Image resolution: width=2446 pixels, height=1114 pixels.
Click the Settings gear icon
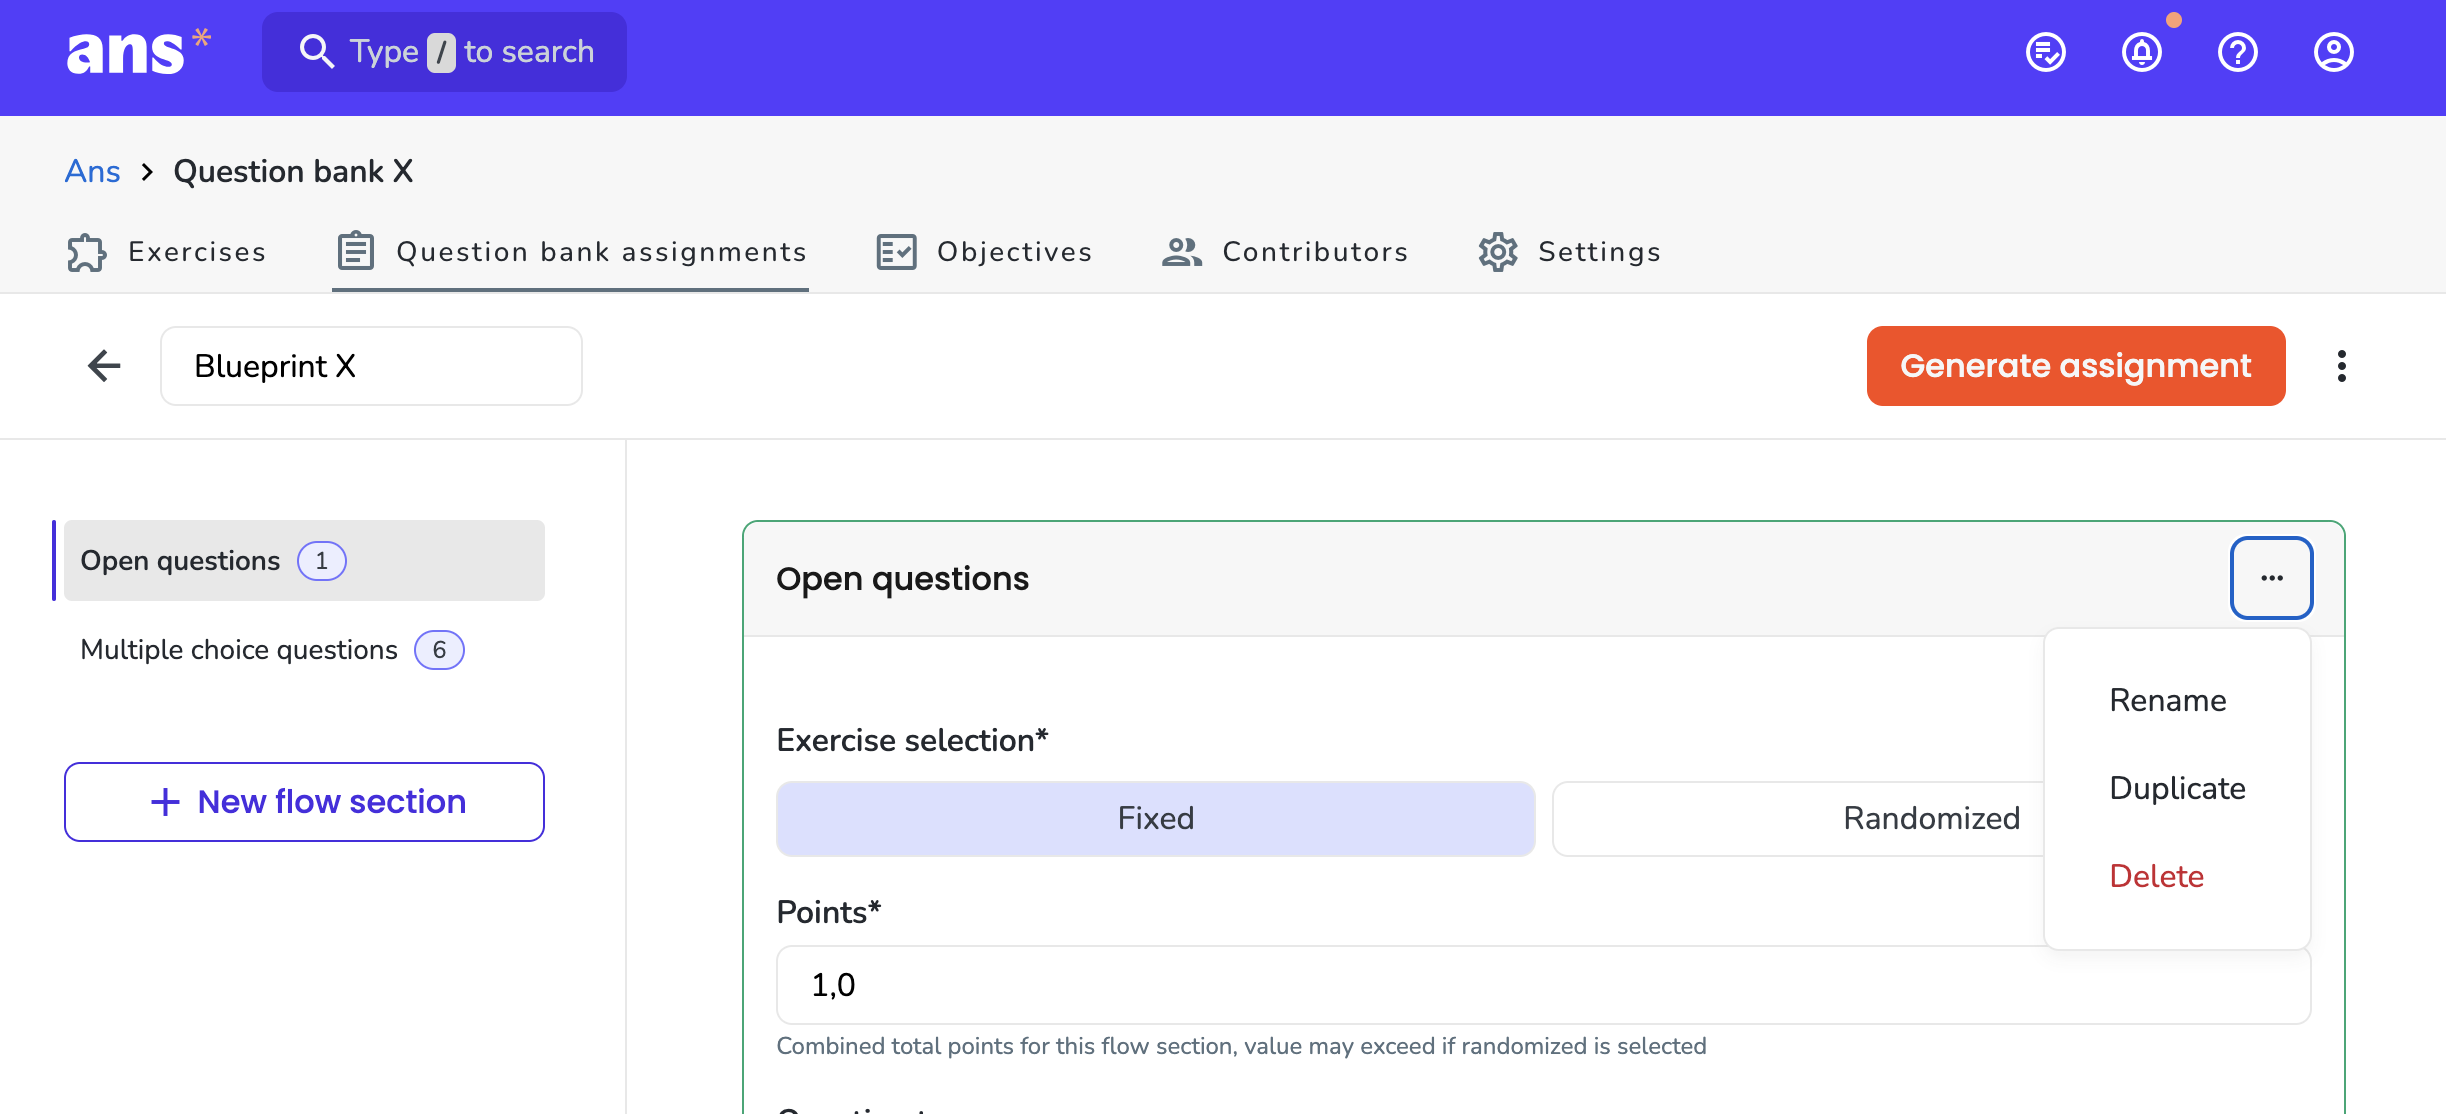pyautogui.click(x=1498, y=252)
